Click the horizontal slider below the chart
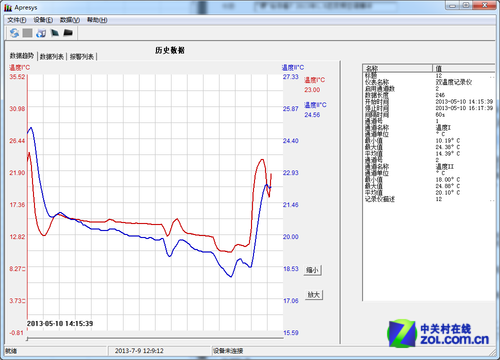 click(x=155, y=339)
